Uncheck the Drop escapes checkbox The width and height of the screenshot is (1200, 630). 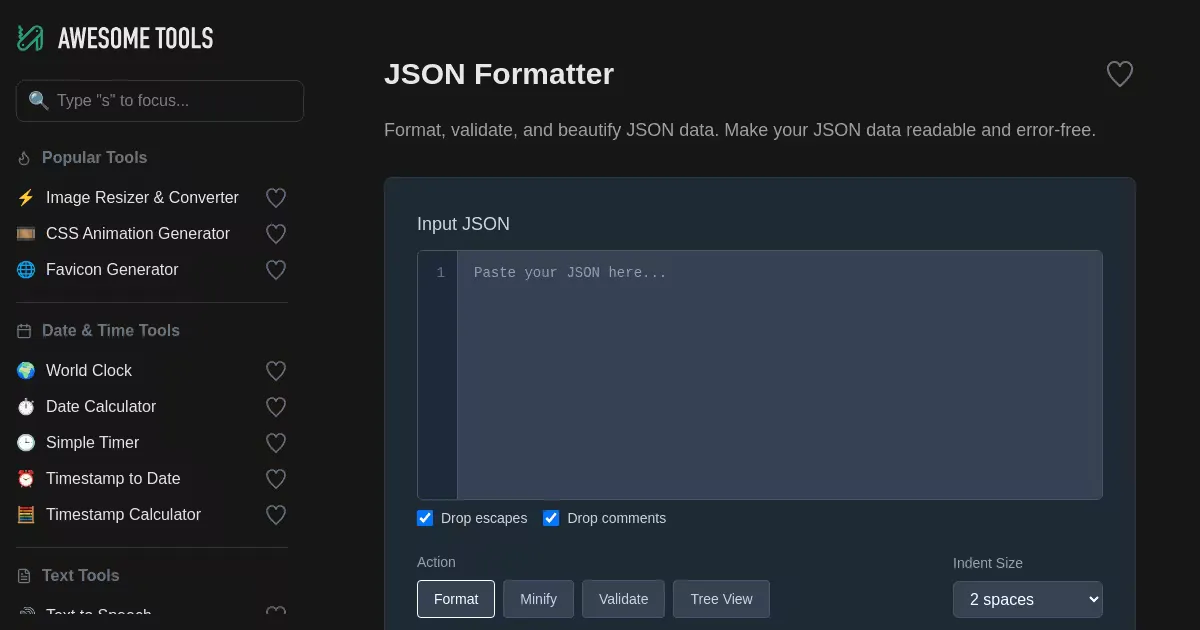425,518
